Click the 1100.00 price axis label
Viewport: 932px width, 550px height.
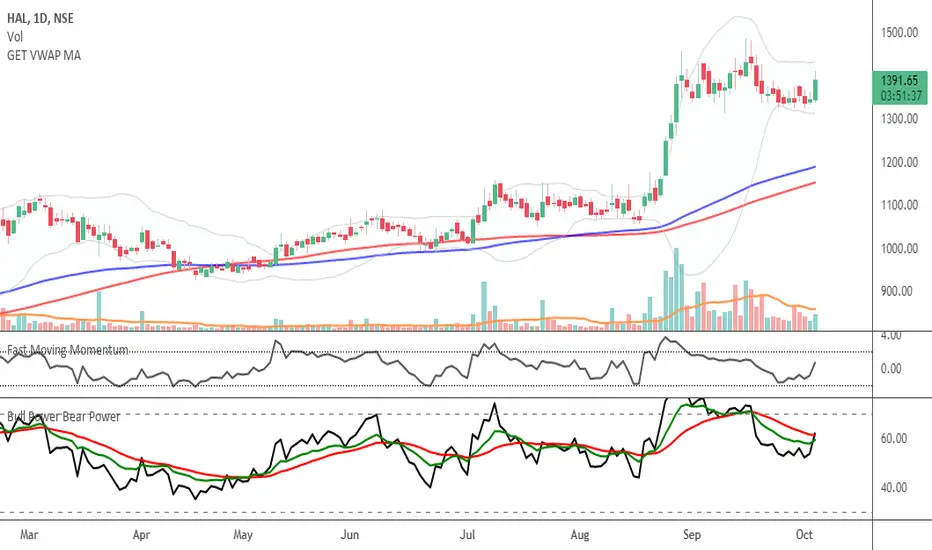[x=899, y=205]
